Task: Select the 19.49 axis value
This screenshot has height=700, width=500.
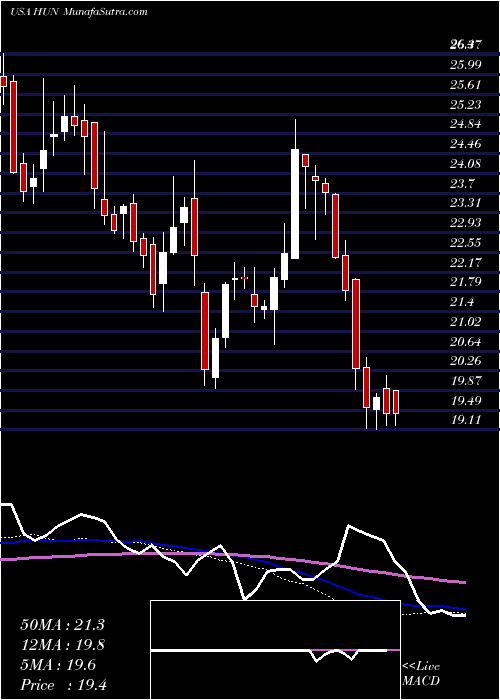Action: (x=466, y=400)
